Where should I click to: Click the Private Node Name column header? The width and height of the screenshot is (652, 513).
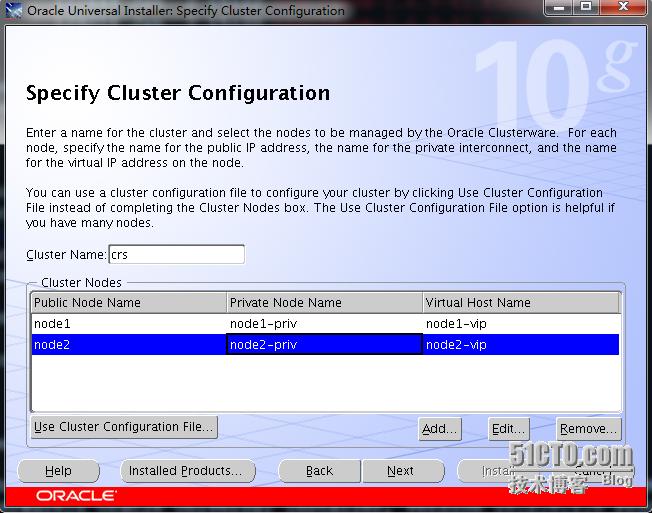click(324, 303)
